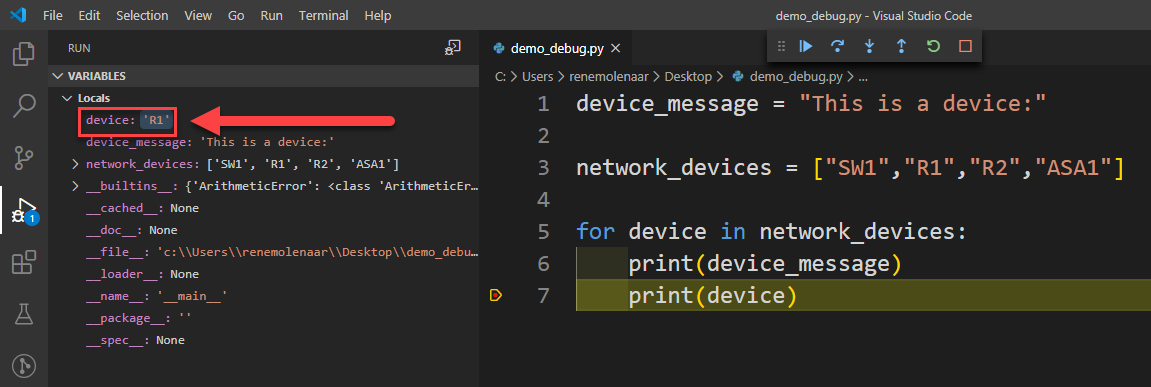This screenshot has height=387, width=1151.
Task: Open the Search view in activity bar
Action: (x=24, y=106)
